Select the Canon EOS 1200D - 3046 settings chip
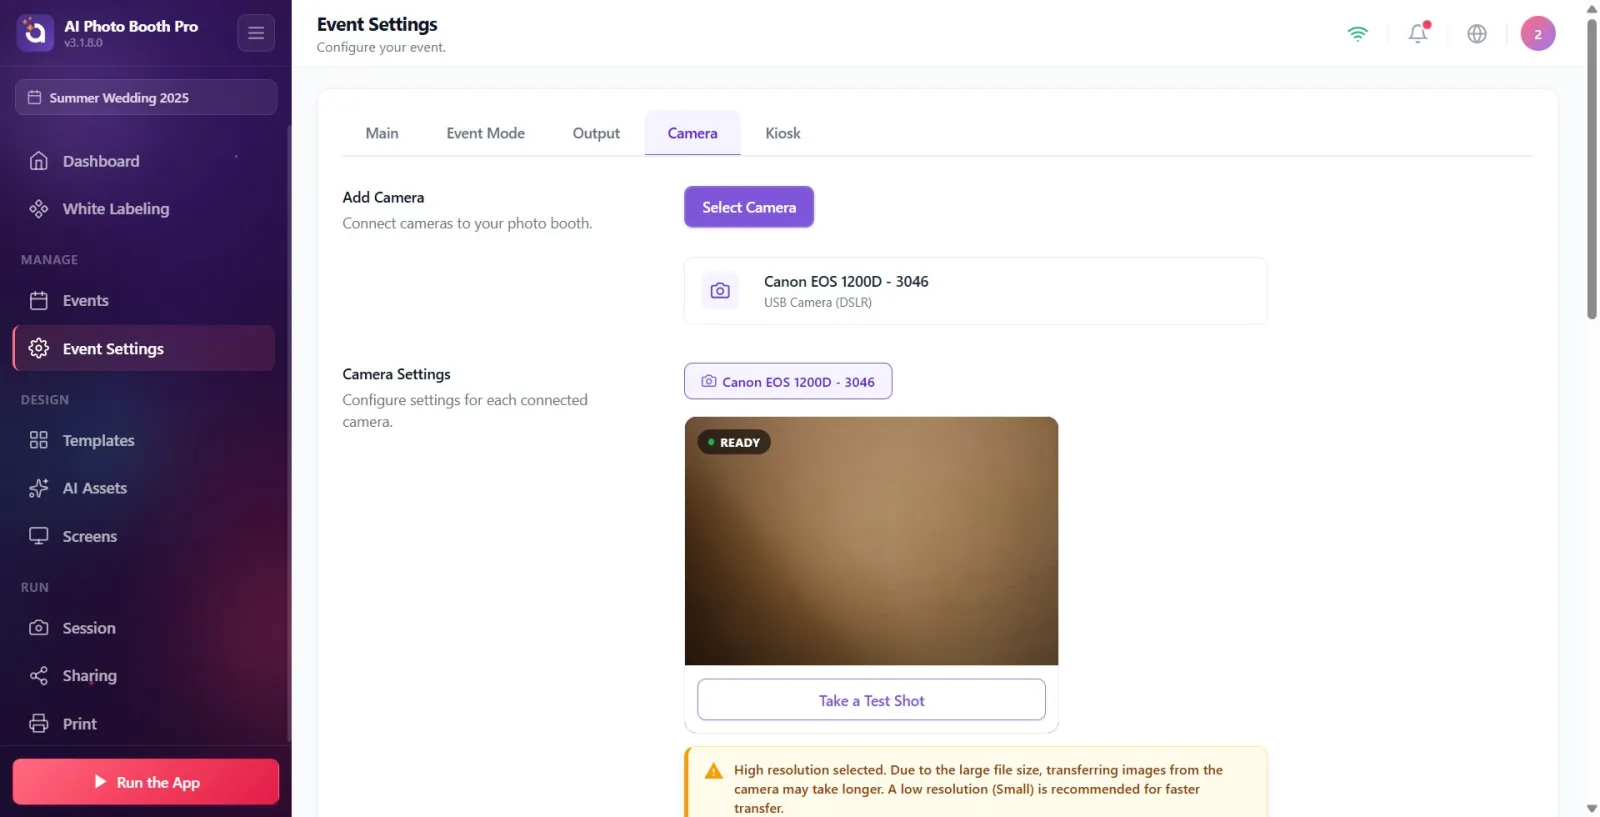Viewport: 1600px width, 817px height. 788,381
